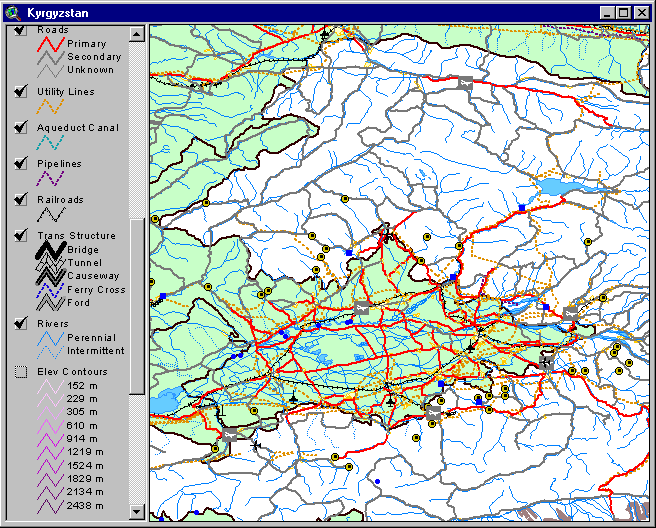Click the Perennial rivers blue symbol
Screen dimensions: 656x528
pos(50,338)
